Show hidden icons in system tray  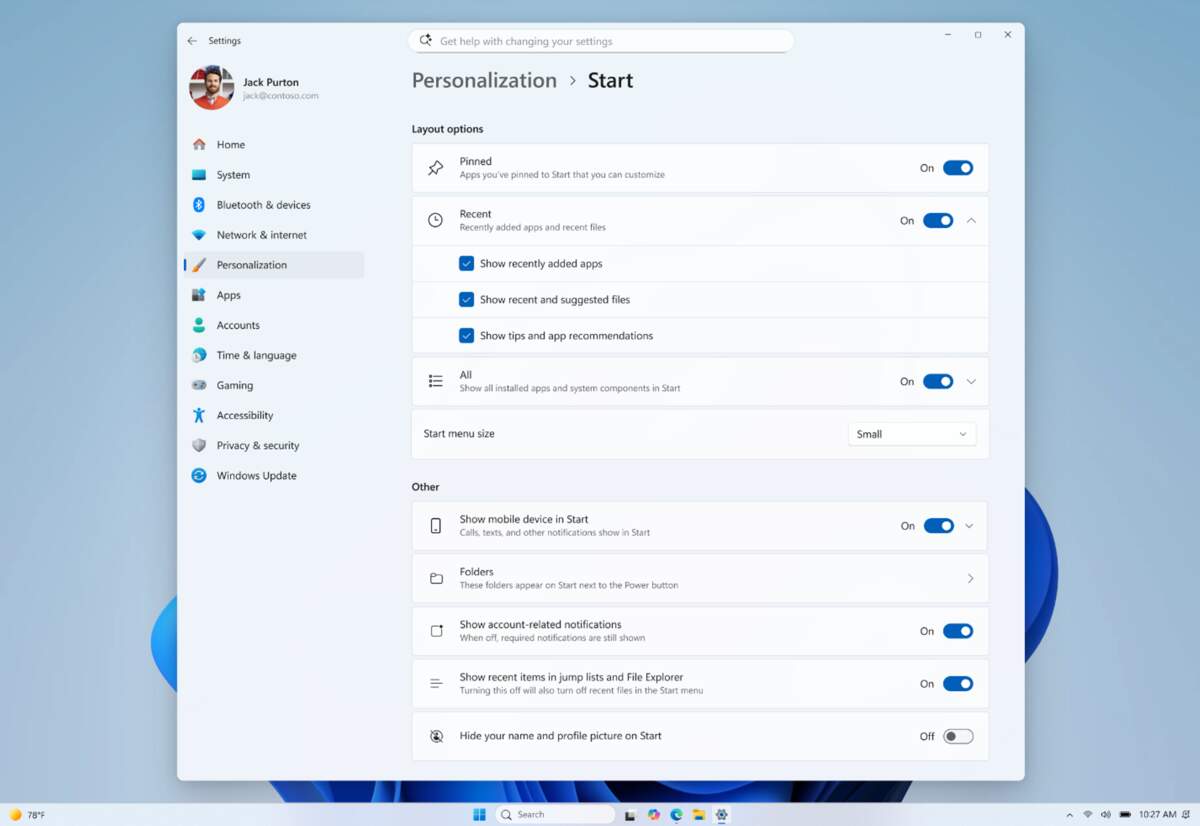pyautogui.click(x=1069, y=815)
